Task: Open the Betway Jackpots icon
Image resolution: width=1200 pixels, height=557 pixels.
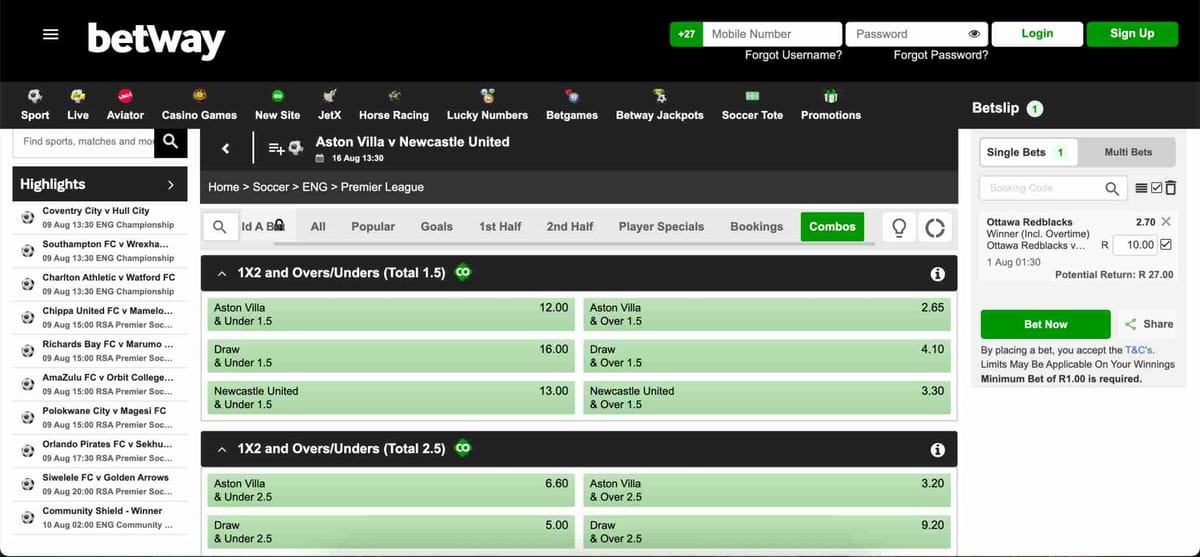Action: pos(659,96)
